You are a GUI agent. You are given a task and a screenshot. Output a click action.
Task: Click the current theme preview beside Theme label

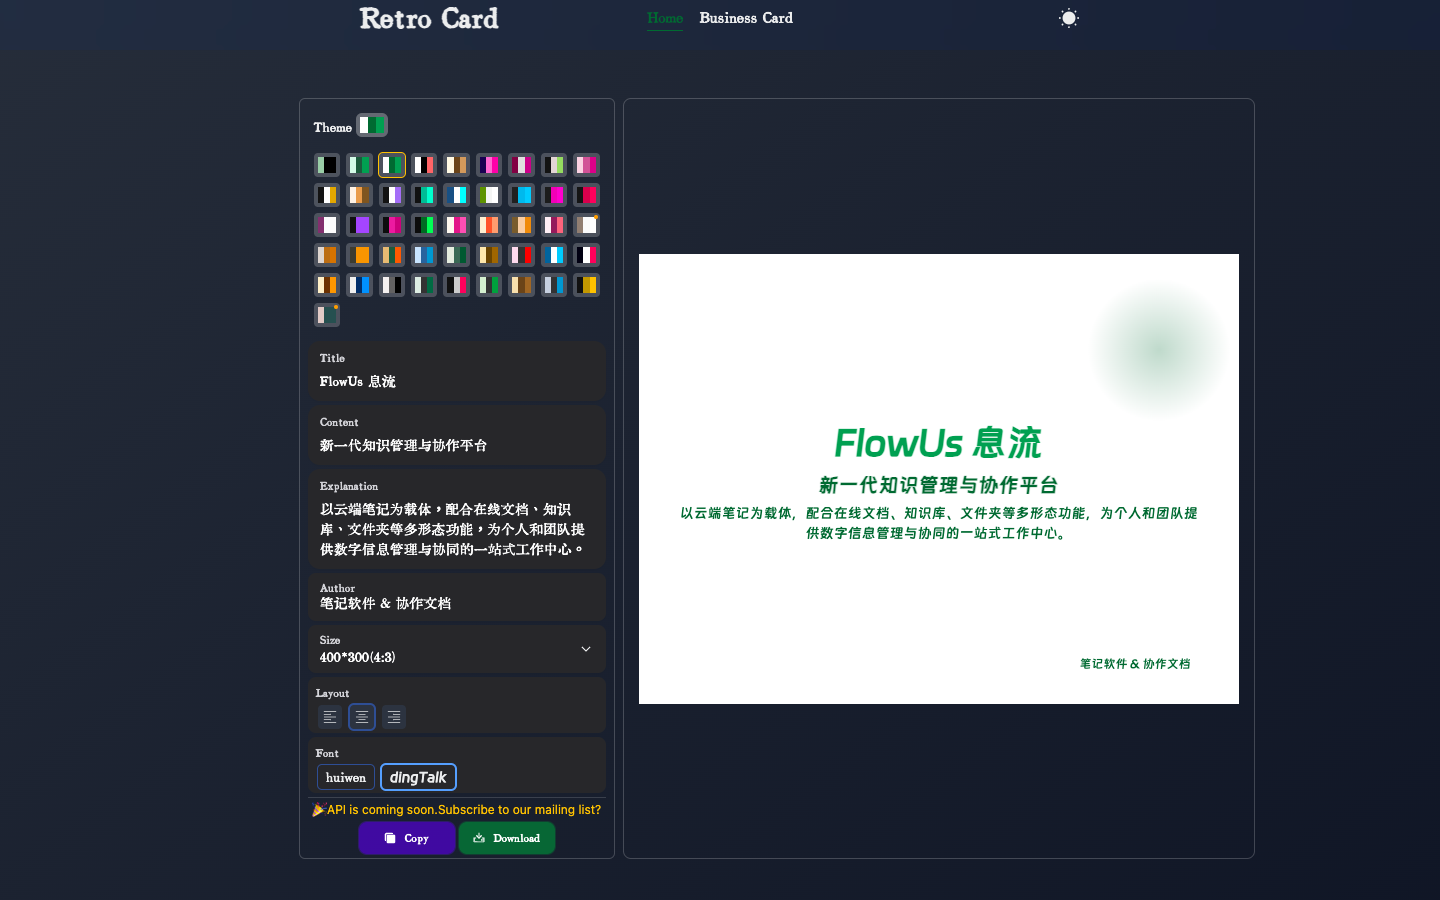(x=372, y=125)
